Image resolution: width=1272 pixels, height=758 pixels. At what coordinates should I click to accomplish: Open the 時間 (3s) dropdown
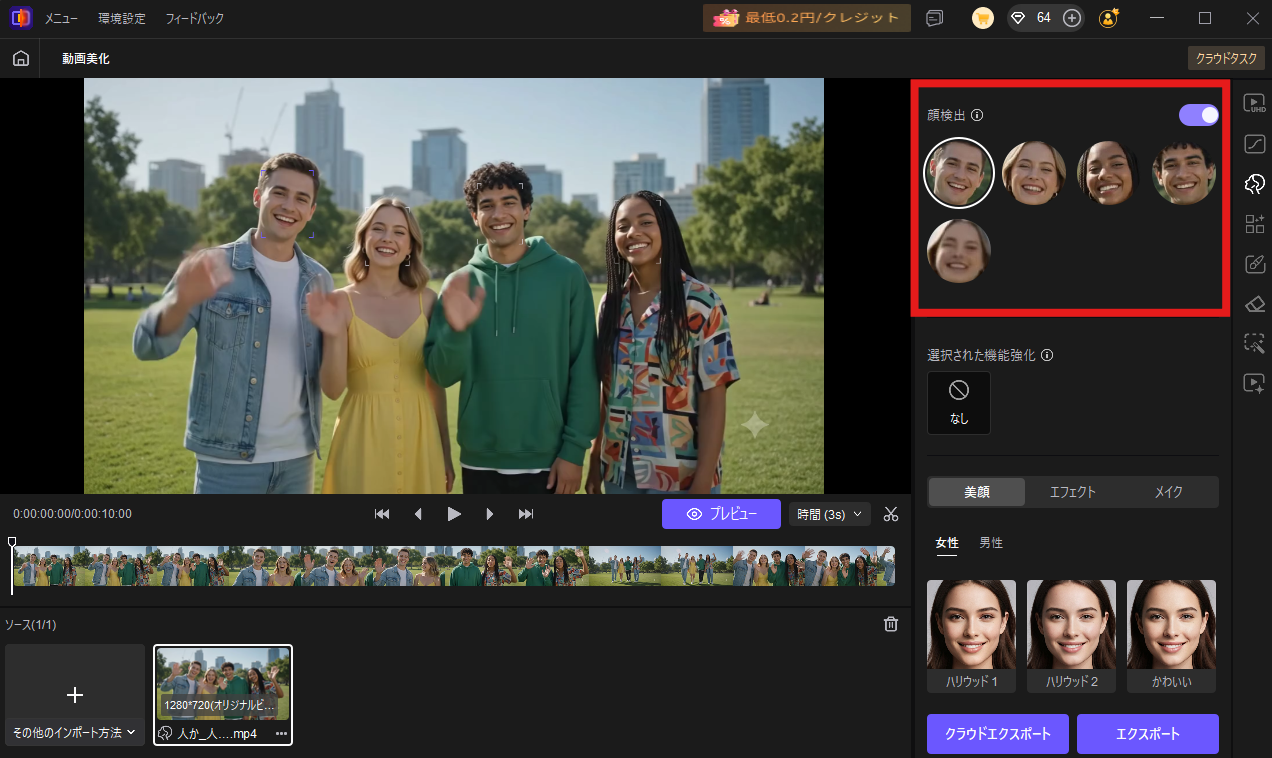click(x=830, y=514)
